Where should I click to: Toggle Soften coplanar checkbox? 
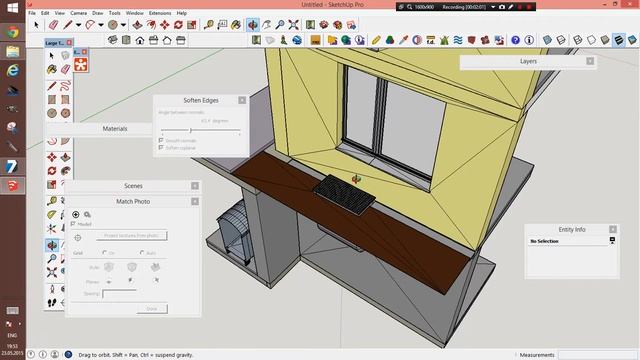161,147
